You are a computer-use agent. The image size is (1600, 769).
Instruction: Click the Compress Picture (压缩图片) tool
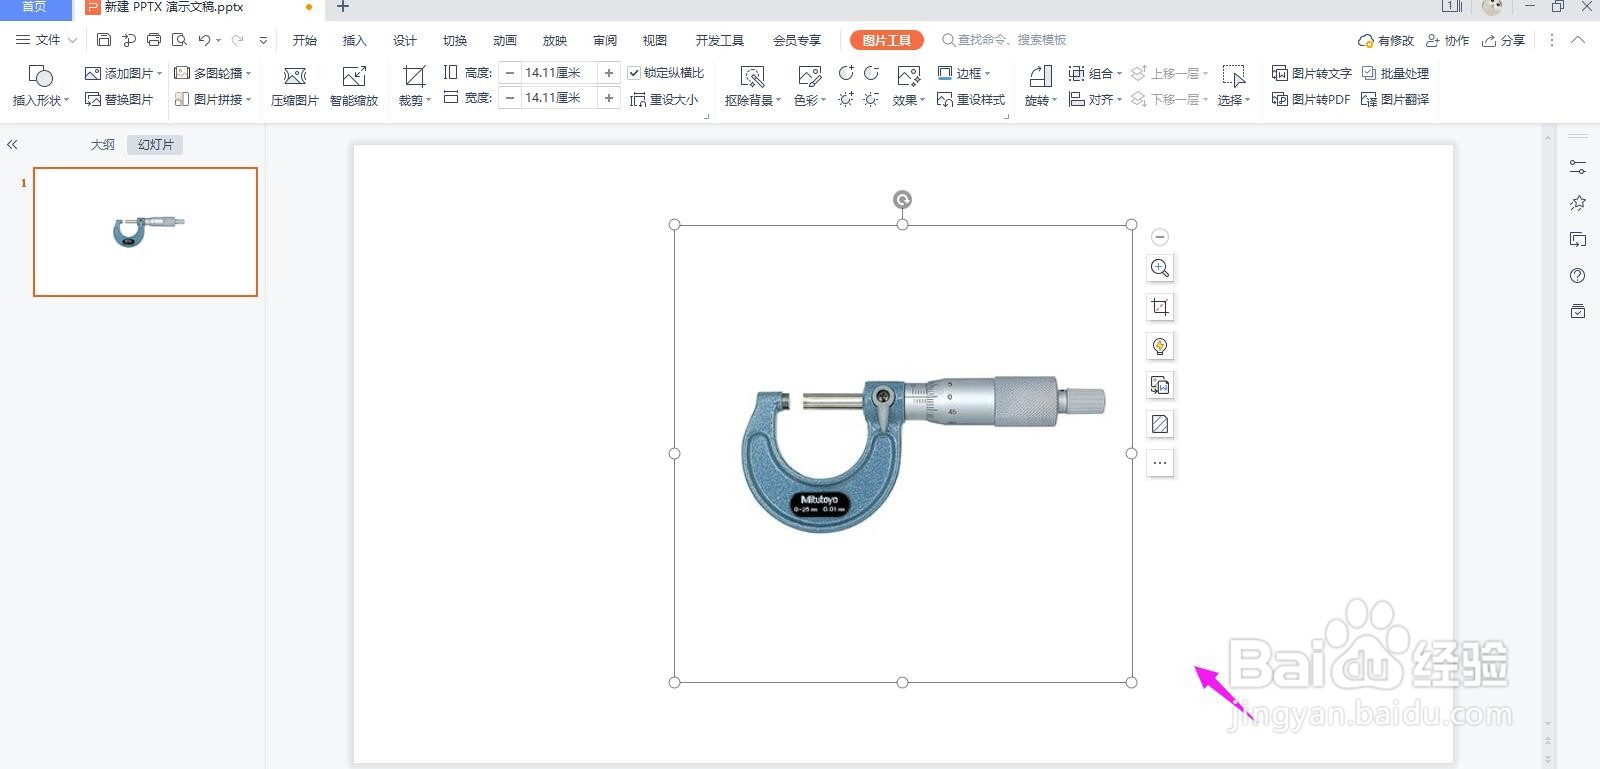295,86
